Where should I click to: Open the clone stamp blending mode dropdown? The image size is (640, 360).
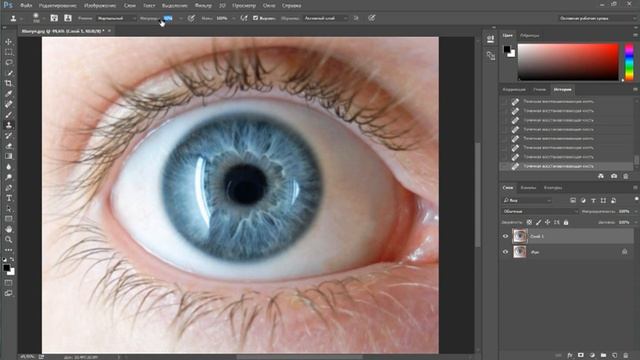coord(116,18)
